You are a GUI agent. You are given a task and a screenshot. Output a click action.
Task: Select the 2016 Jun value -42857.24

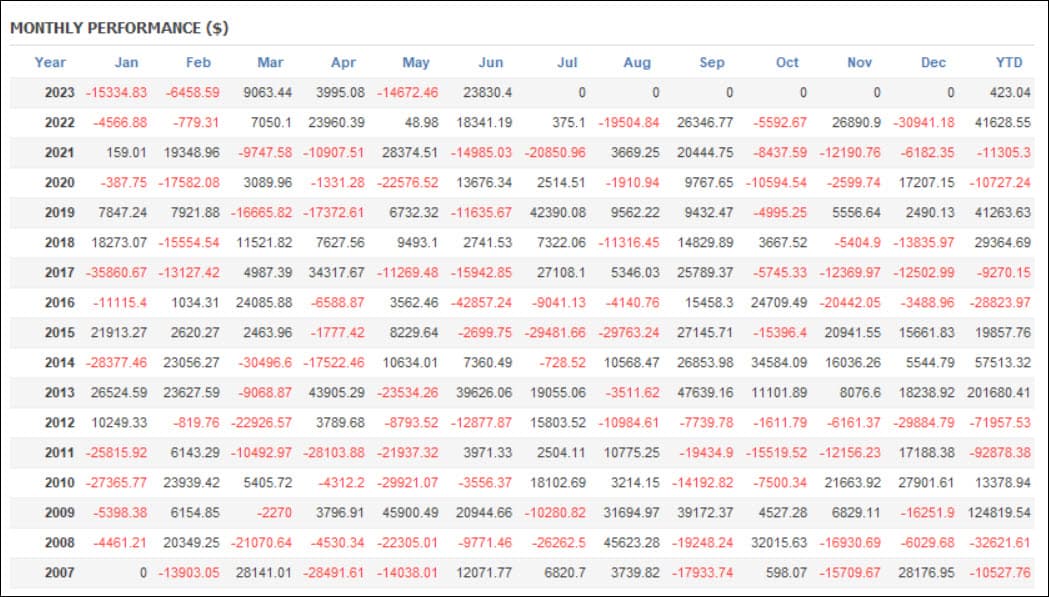482,303
